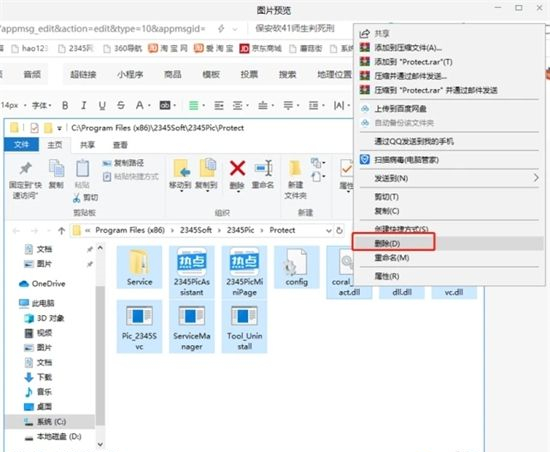The height and width of the screenshot is (452, 550).
Task: Select the Pic_2345Svc file
Action: pyautogui.click(x=139, y=326)
